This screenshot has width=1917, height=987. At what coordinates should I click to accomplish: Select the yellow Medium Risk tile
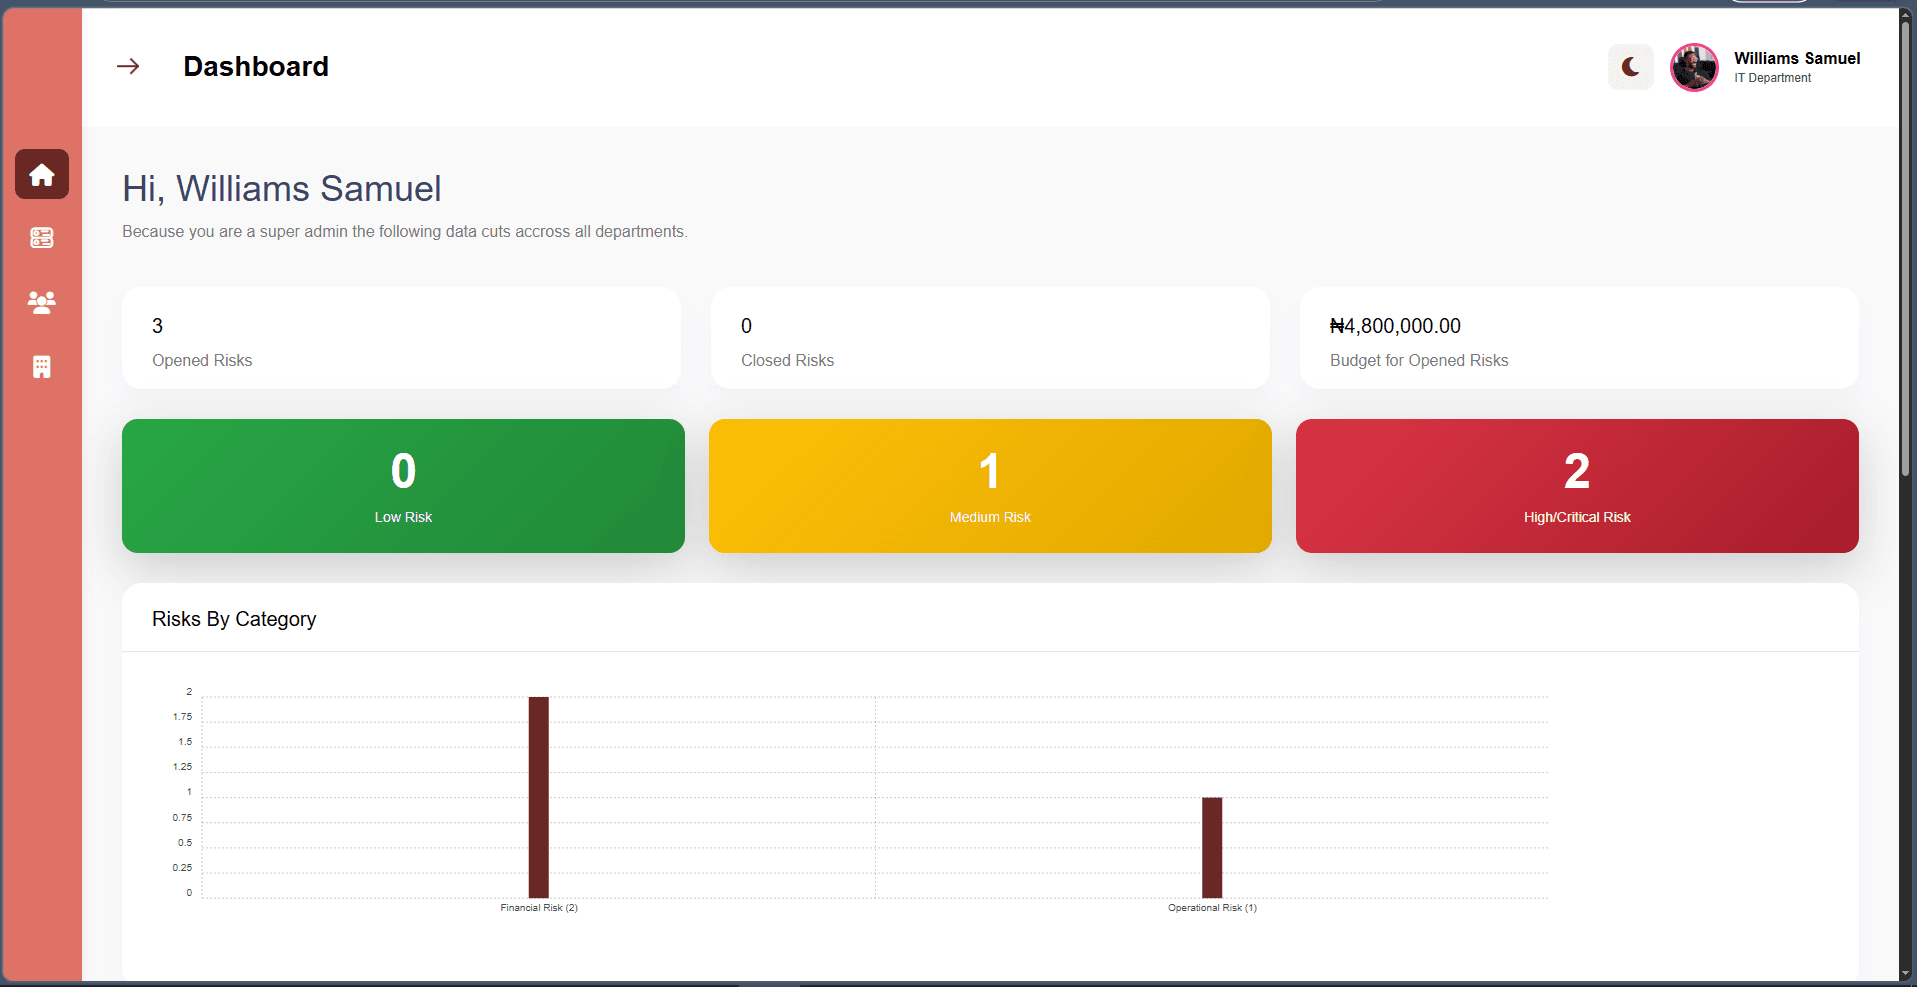click(990, 486)
